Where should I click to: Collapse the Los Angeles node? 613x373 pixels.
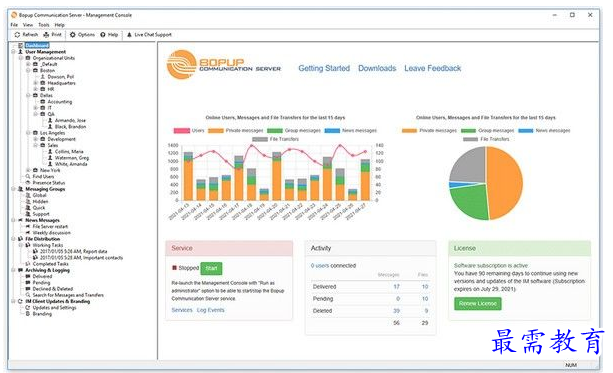(x=28, y=133)
